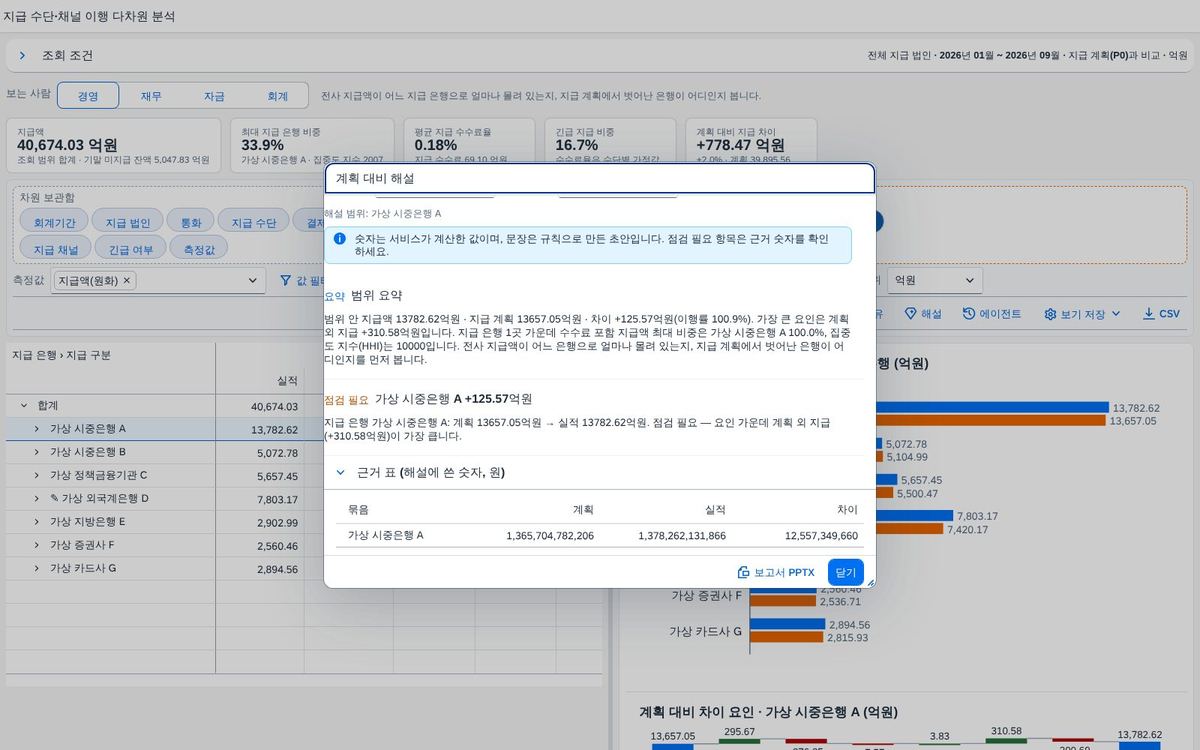Expand the 조회 조건 panel chevron
The height and width of the screenshot is (750, 1200).
[x=22, y=56]
